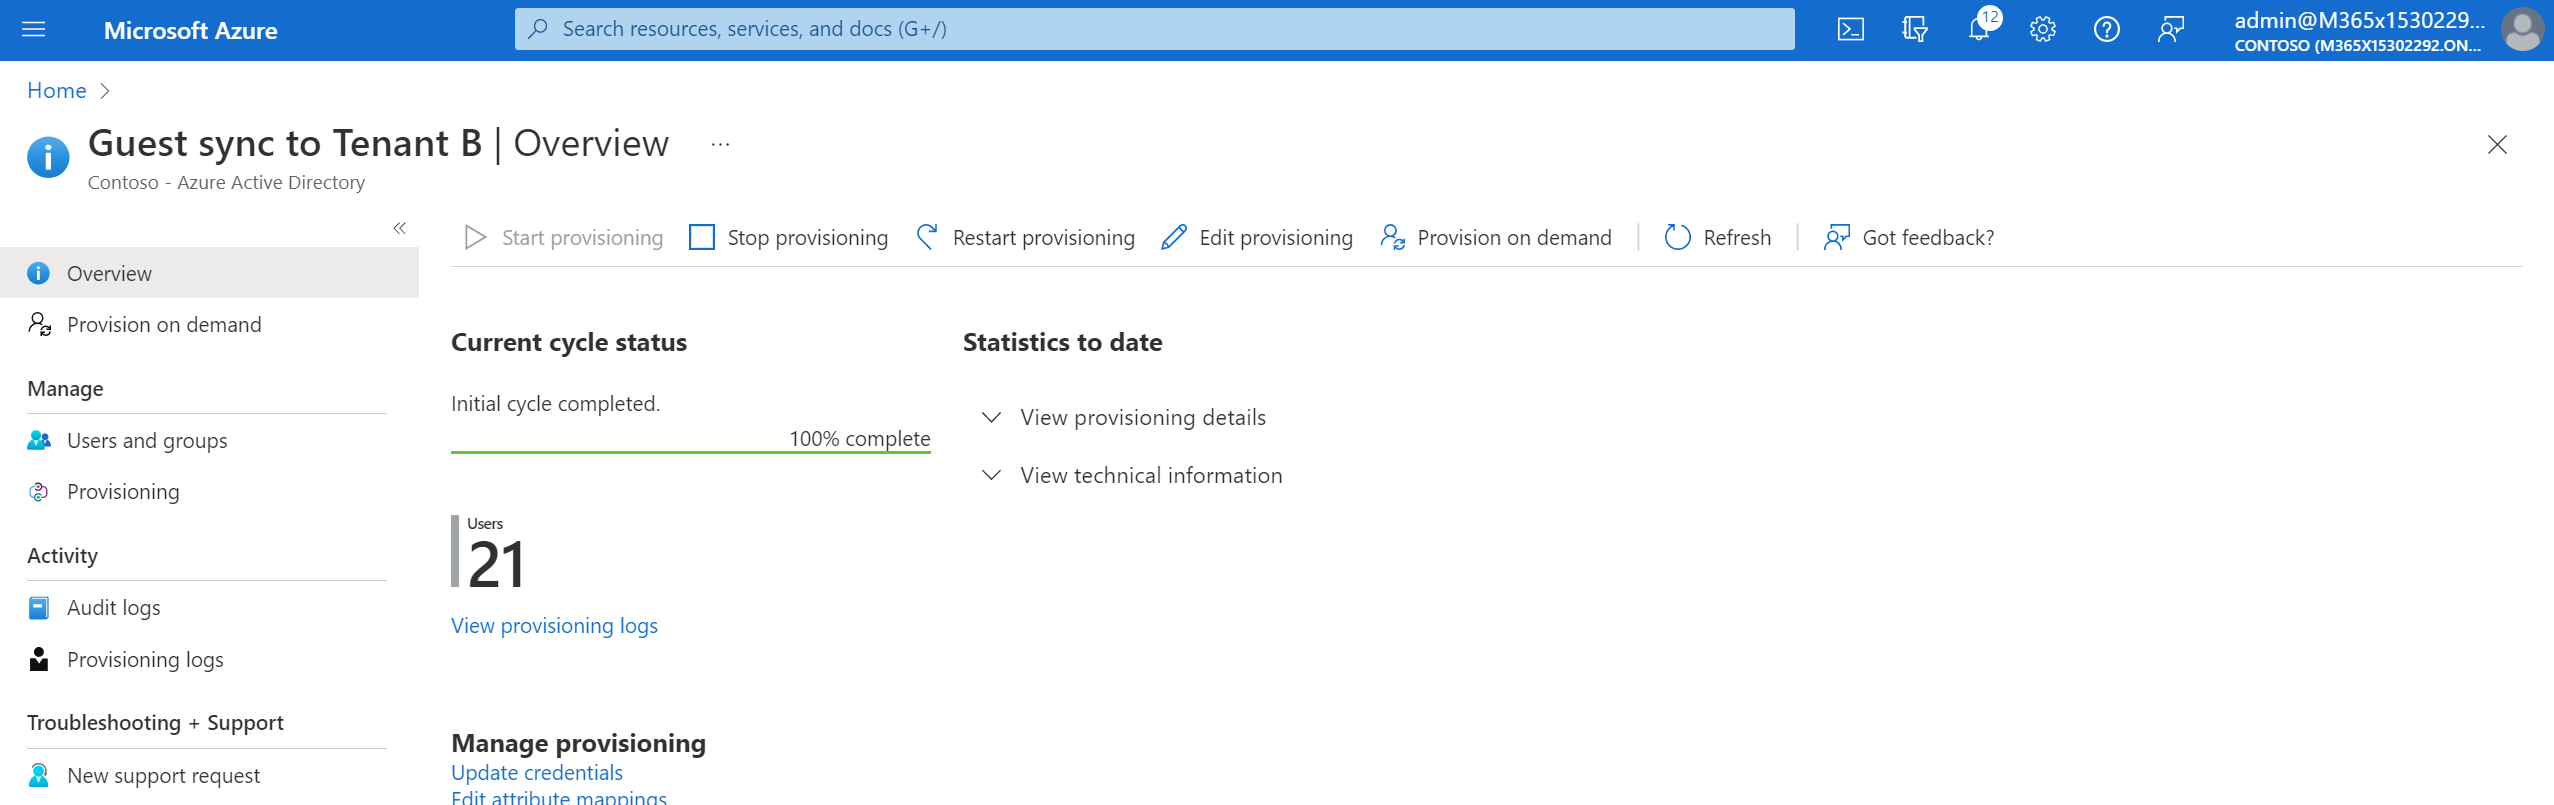
Task: Click the search resources input field
Action: tap(1154, 29)
